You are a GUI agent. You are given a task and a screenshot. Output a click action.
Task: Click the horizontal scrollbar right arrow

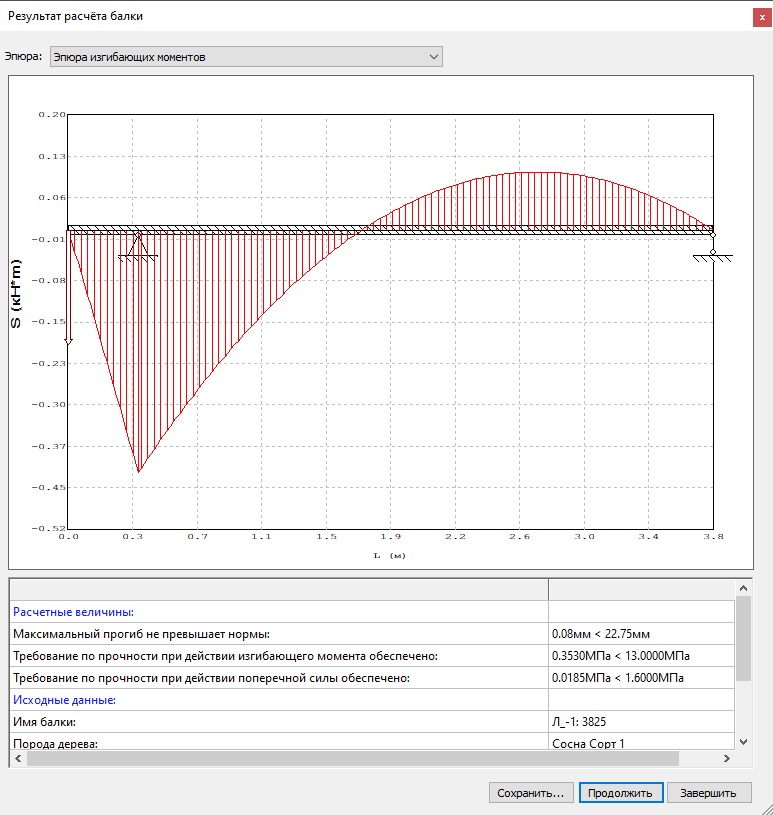click(x=727, y=758)
